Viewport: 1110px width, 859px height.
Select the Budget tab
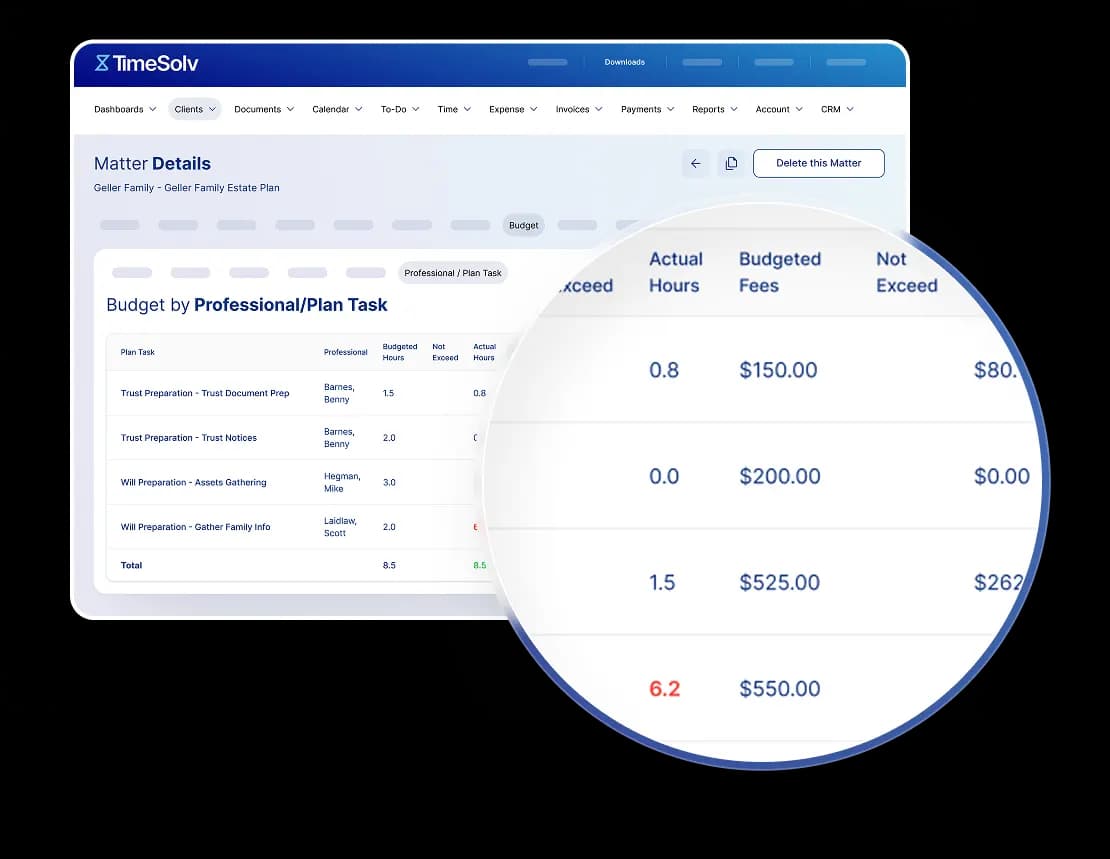click(x=524, y=225)
